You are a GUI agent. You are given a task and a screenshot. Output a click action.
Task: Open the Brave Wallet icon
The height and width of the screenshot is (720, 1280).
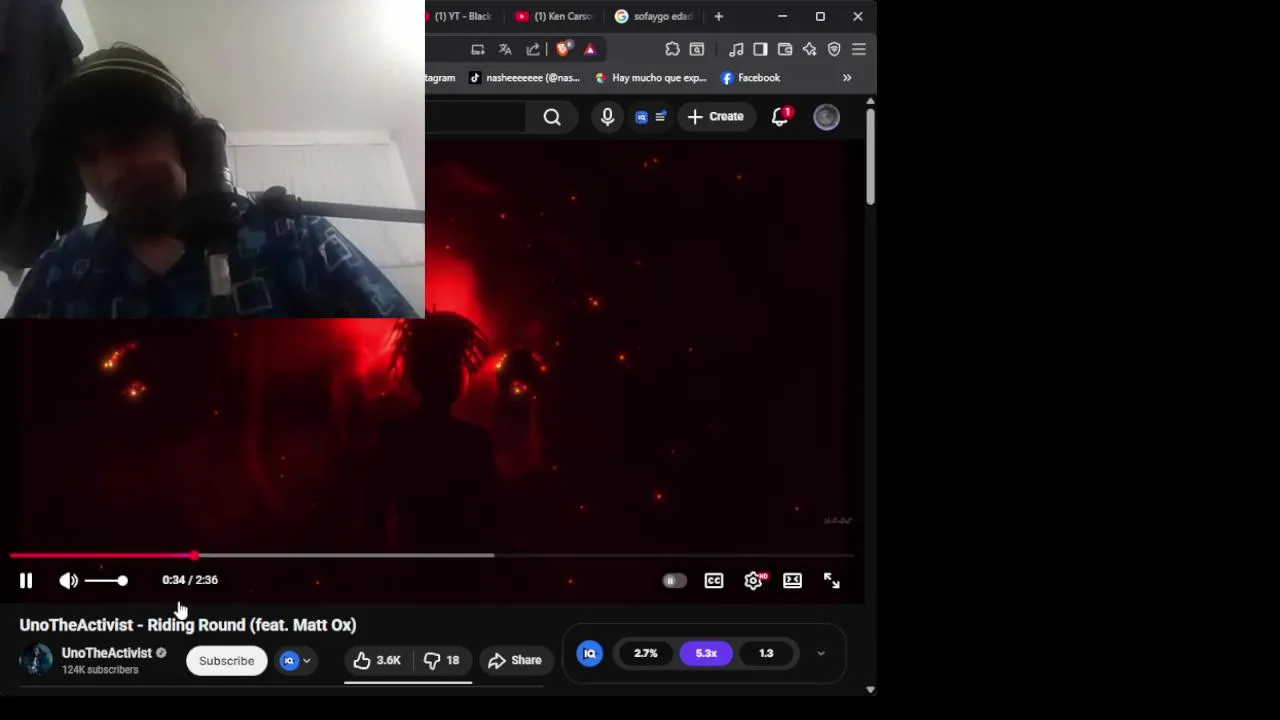click(785, 49)
